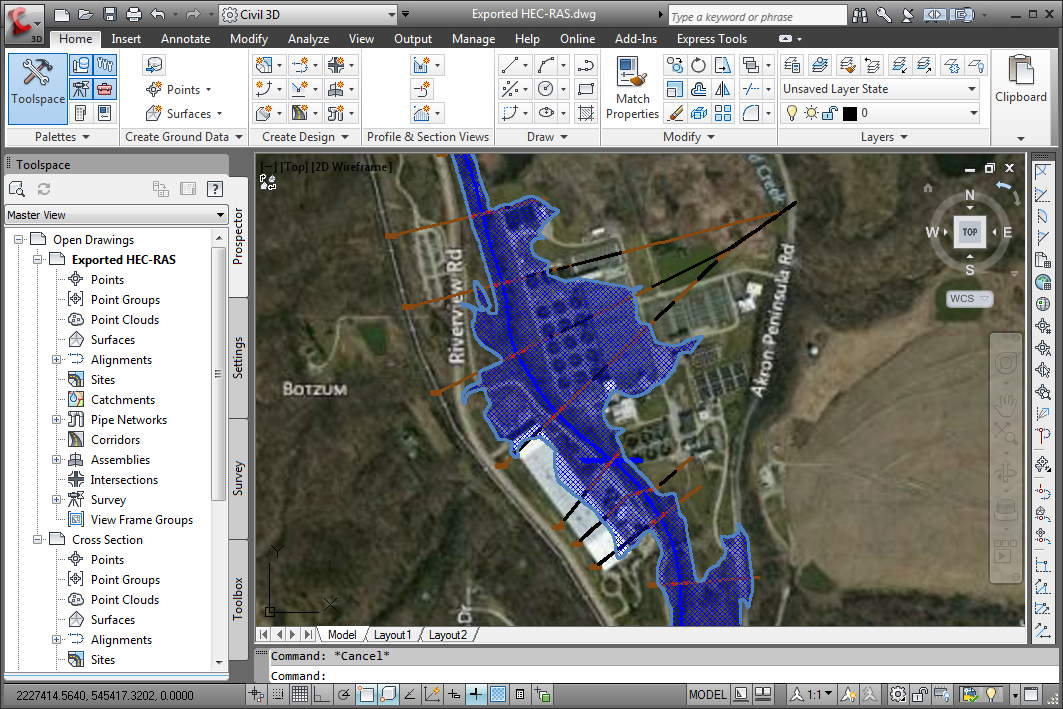Click the Sample Lines icon in Profile & Section Views
The image size is (1063, 709).
point(422,89)
